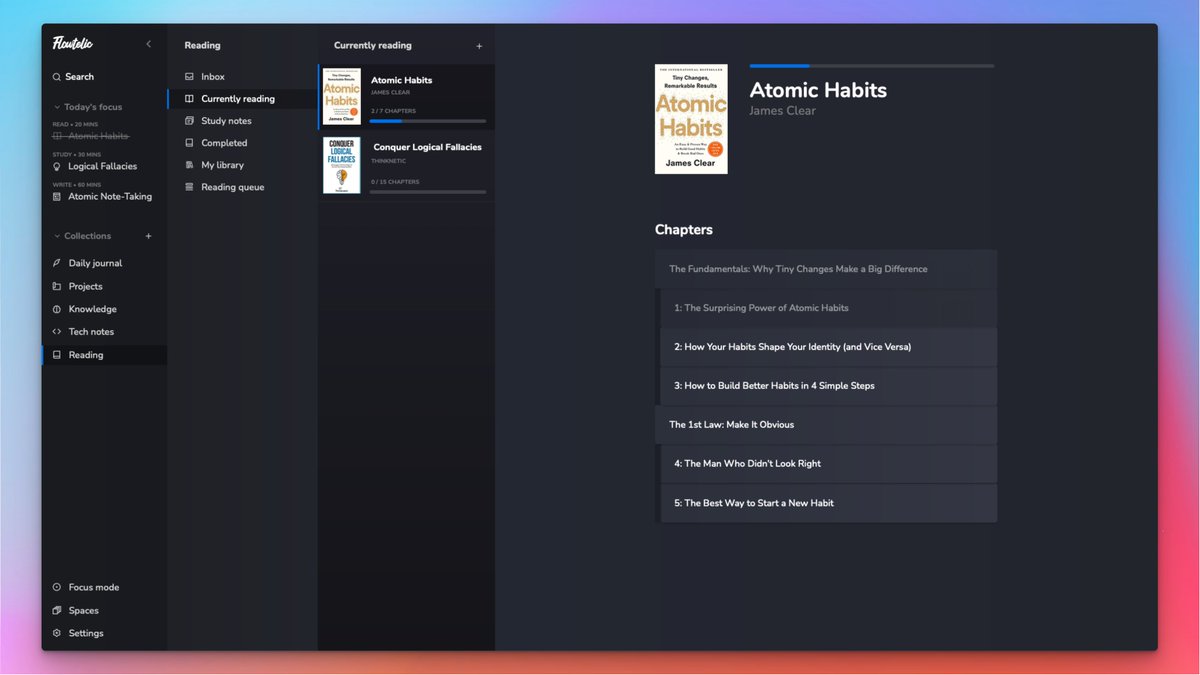Add a book with the plus in Currently reading
Viewport: 1200px width, 675px height.
(x=479, y=46)
